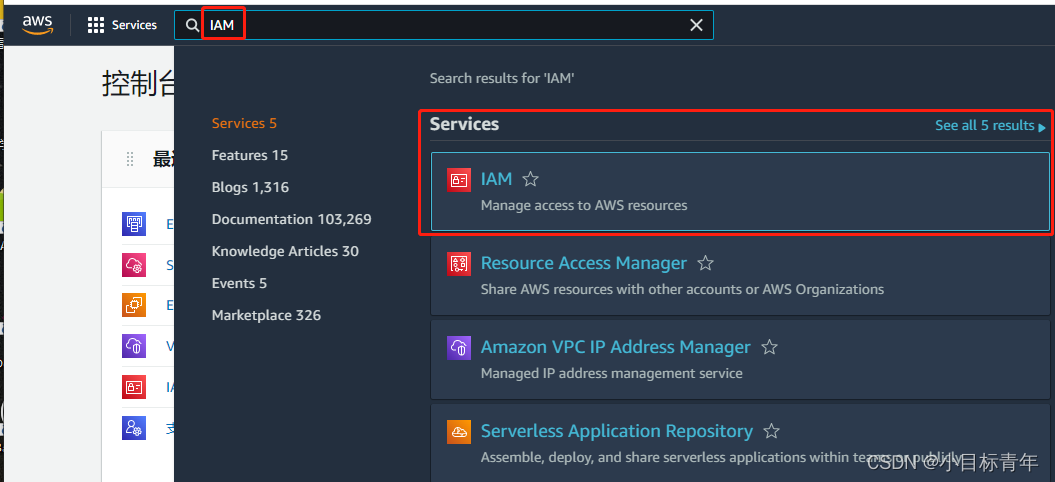Click the purple cloud shield recent icon
The height and width of the screenshot is (482, 1055).
[x=134, y=346]
